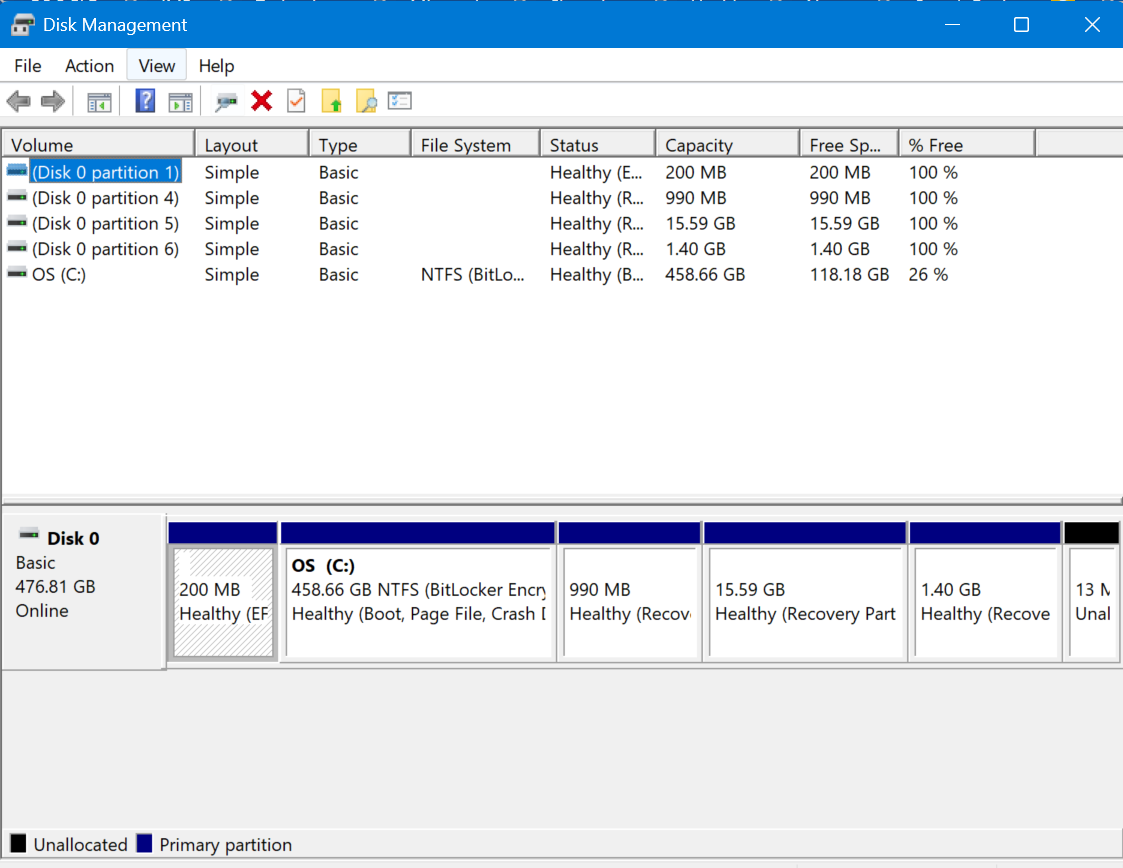
Task: Click the Forward navigation arrow
Action: coord(52,100)
